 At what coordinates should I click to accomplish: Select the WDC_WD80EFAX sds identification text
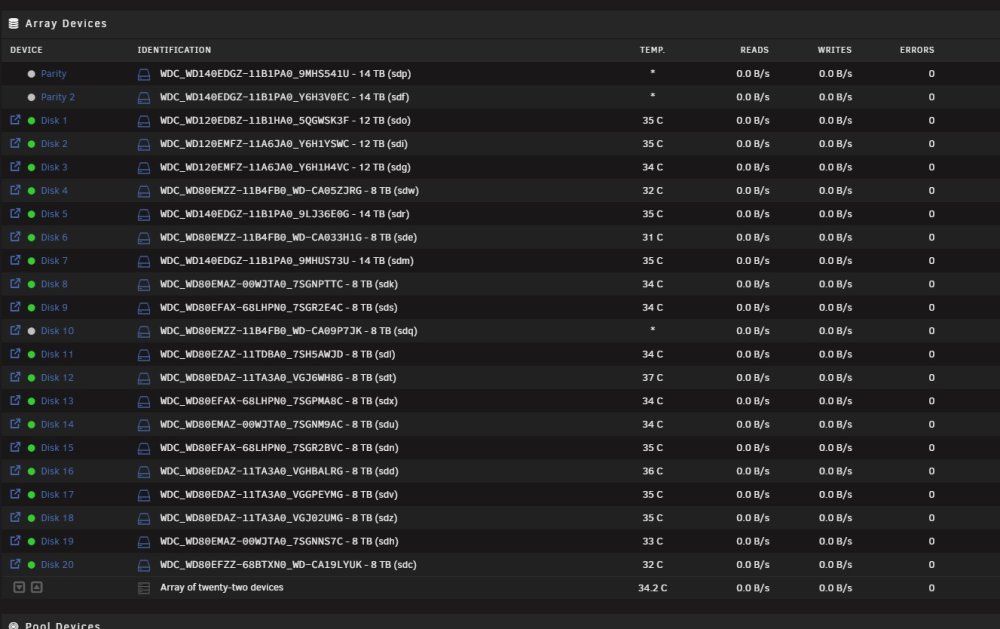(279, 307)
